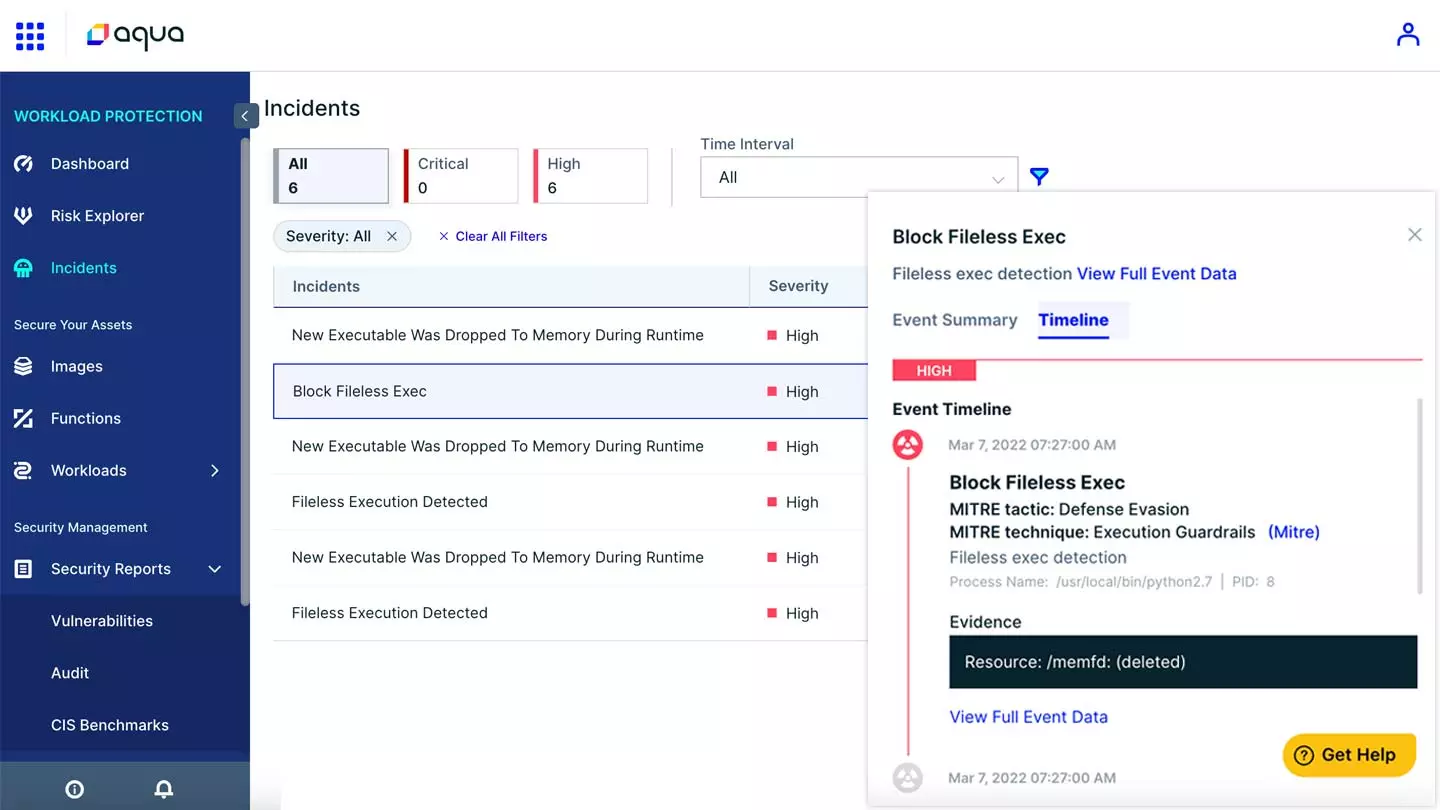This screenshot has width=1440, height=810.
Task: Select Incidents in the sidebar
Action: point(84,268)
